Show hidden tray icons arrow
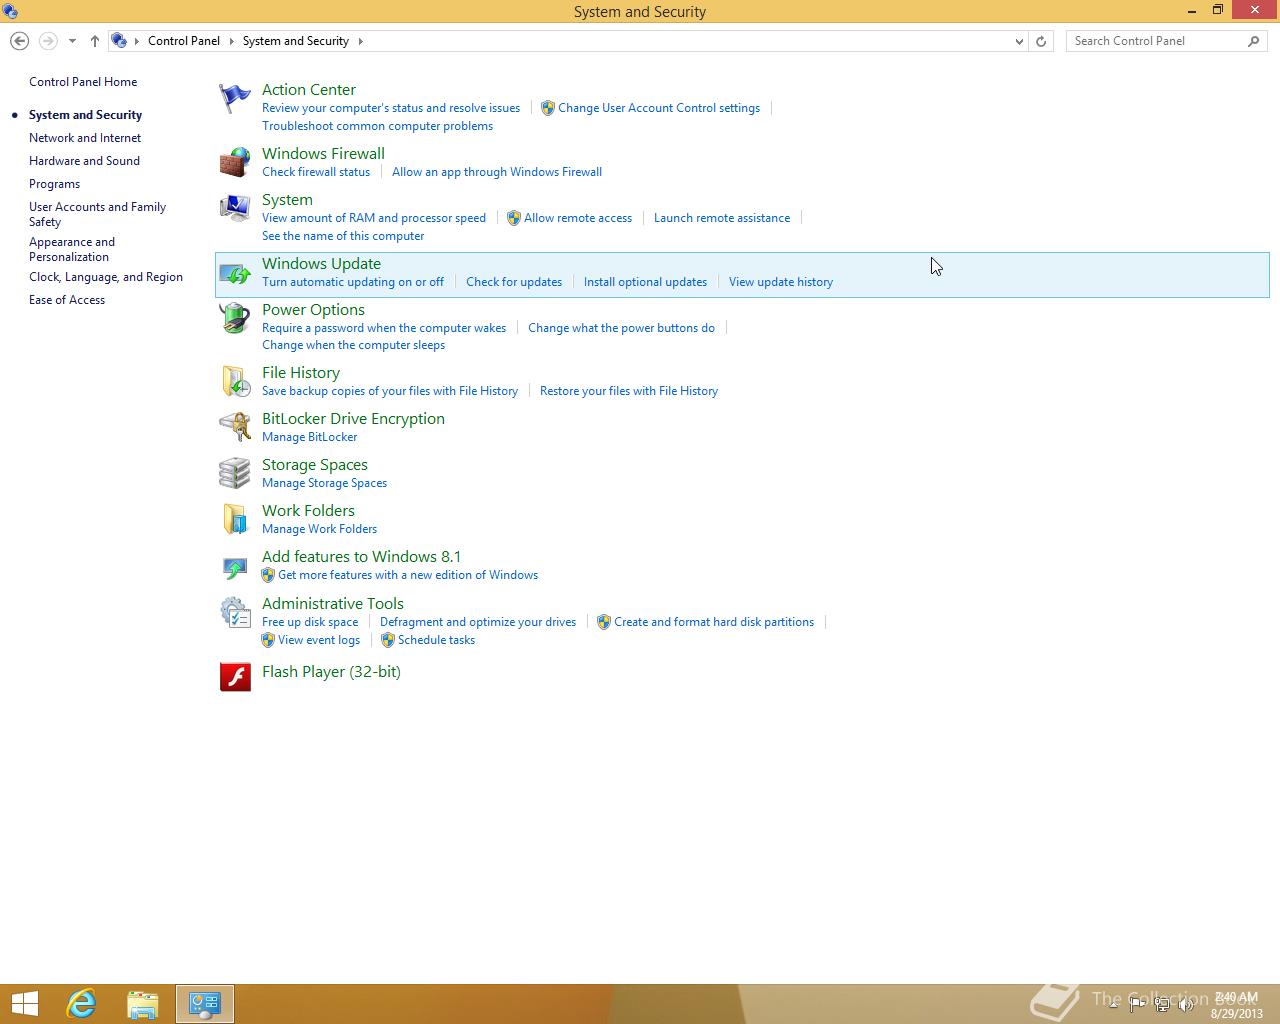Screen dimensions: 1280x1024 [1113, 1004]
